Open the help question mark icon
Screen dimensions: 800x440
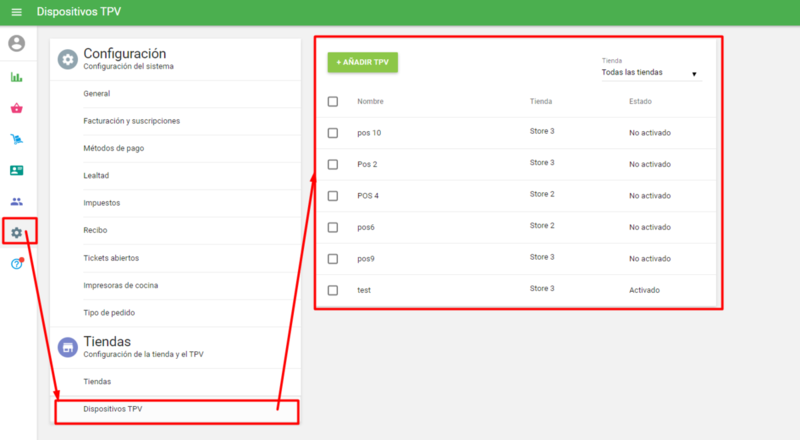pos(16,264)
